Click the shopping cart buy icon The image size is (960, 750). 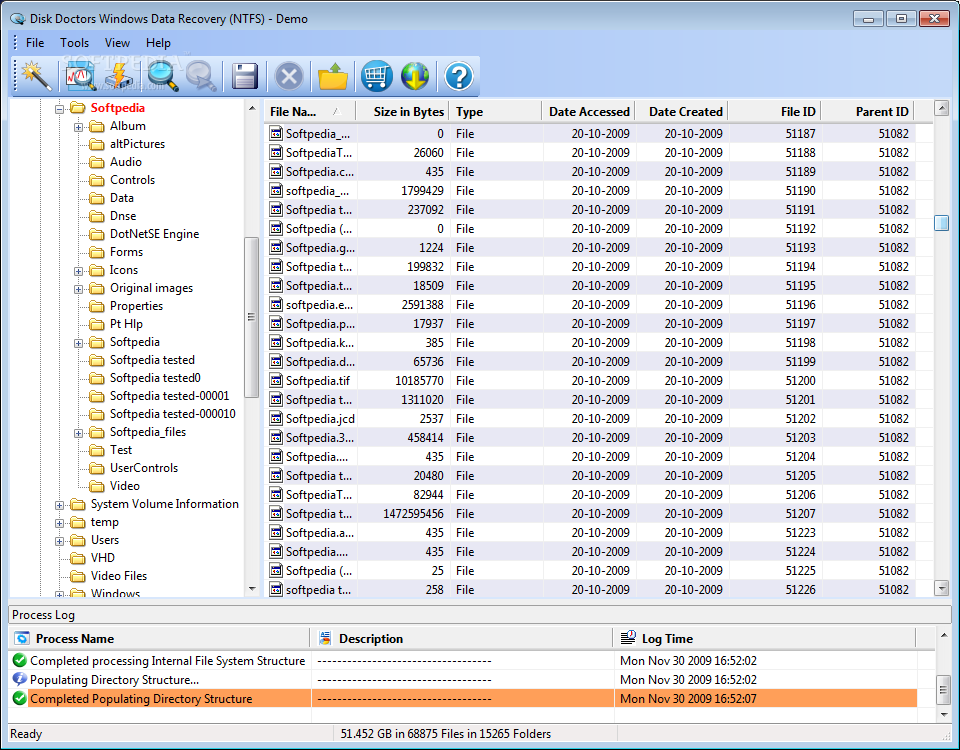pos(377,77)
